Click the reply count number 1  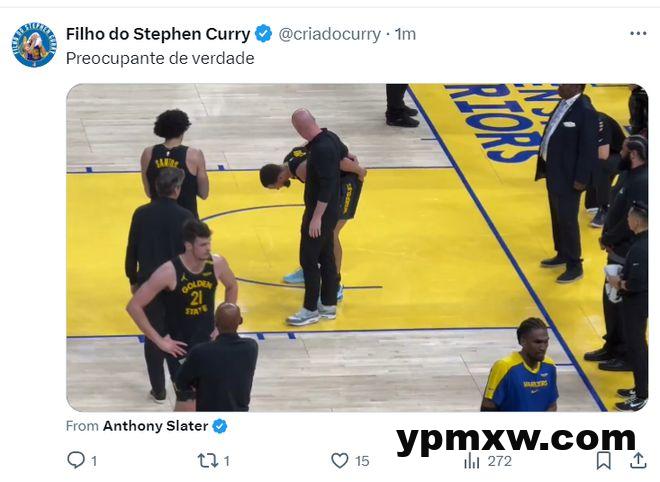point(94,461)
